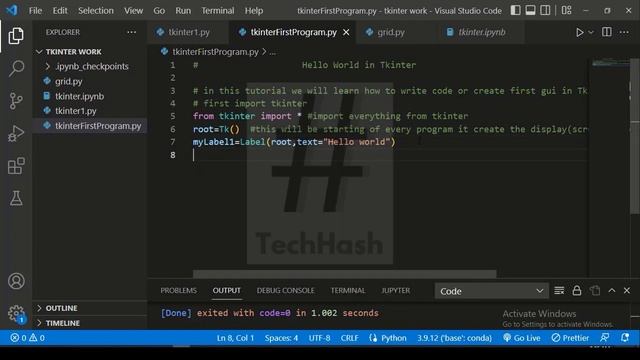The image size is (640, 360).
Task: Toggle output scroll lock
Action: [x=577, y=291]
